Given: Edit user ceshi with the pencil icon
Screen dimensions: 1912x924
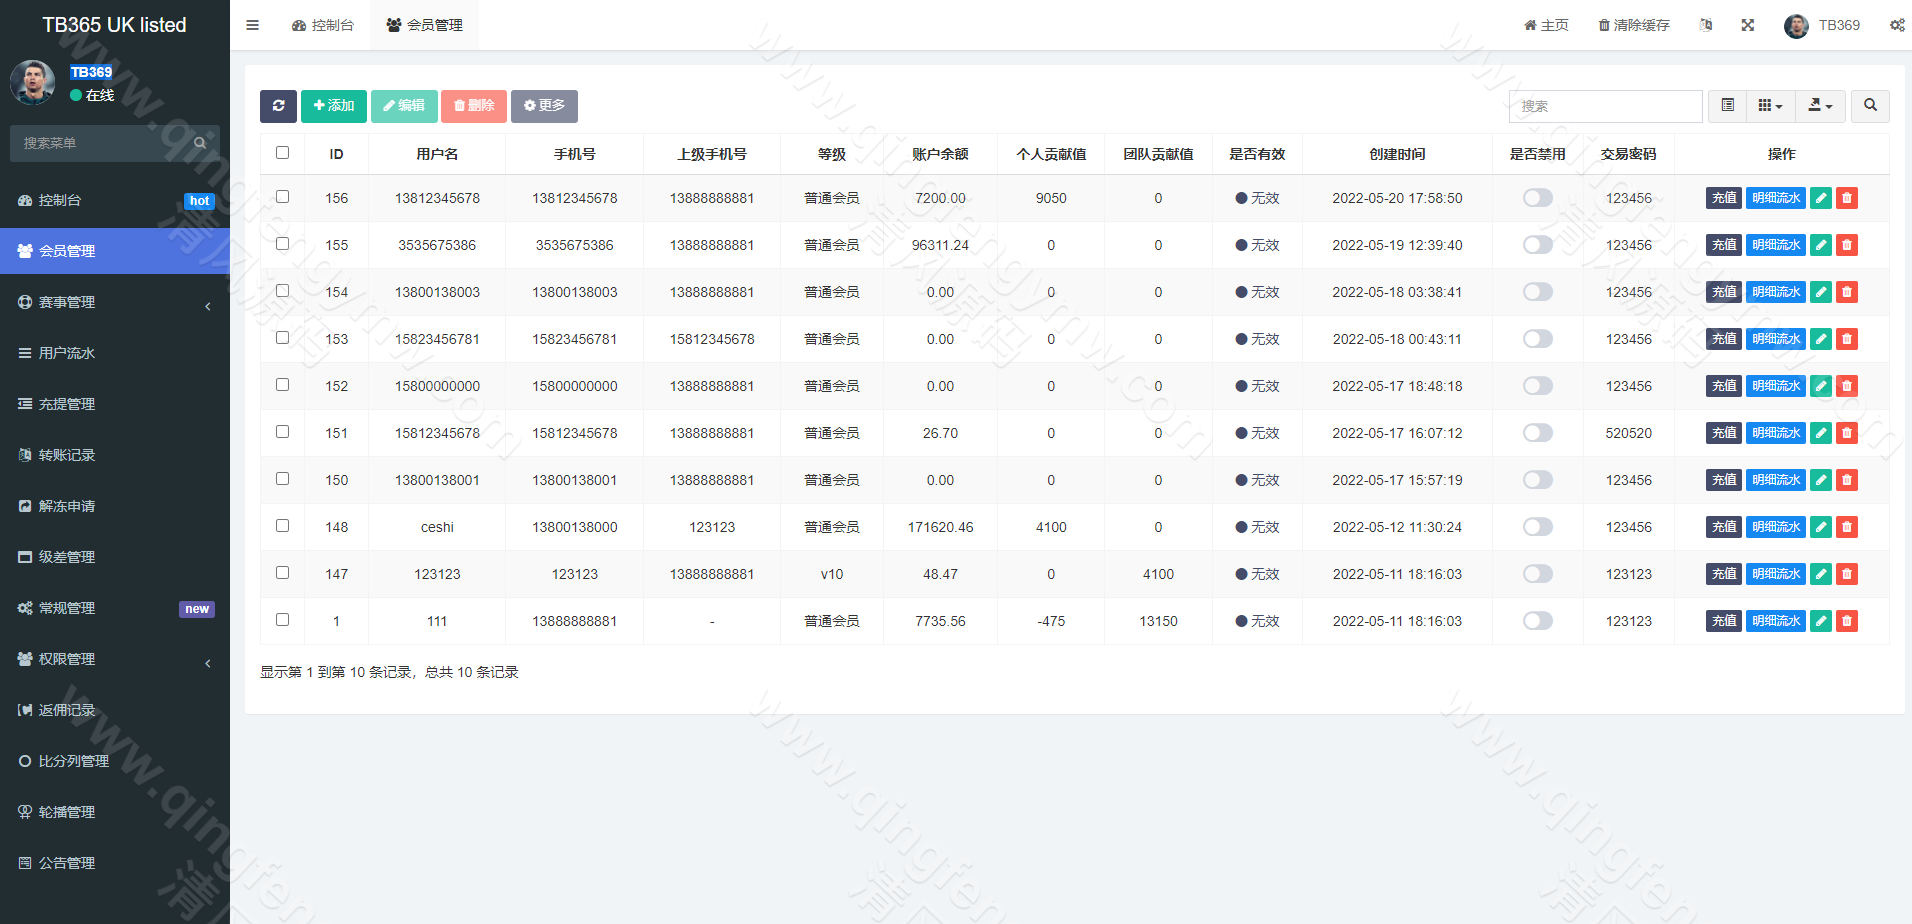Looking at the screenshot, I should [1820, 527].
